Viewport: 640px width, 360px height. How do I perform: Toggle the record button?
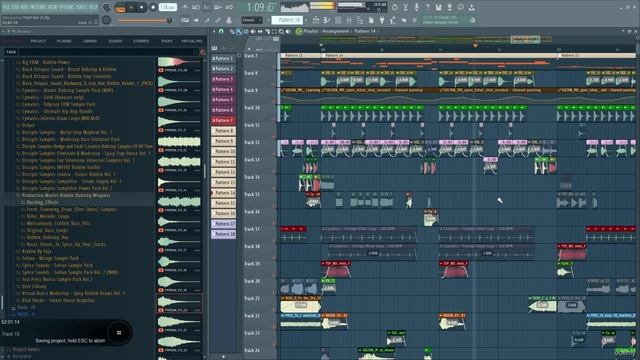[153, 7]
